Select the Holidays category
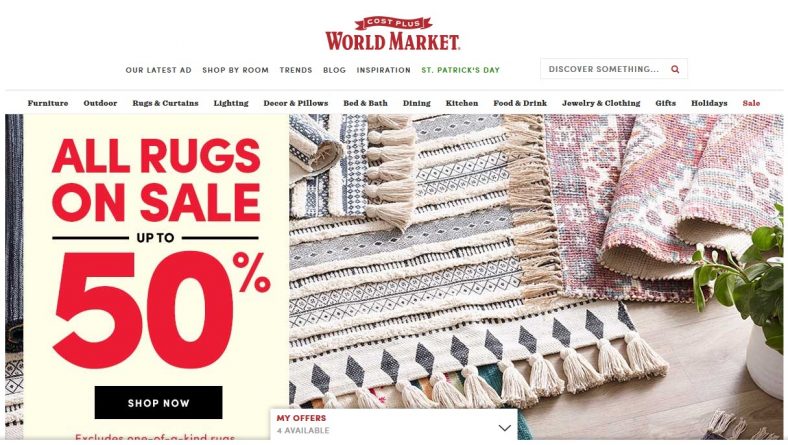788x445 pixels. [709, 103]
